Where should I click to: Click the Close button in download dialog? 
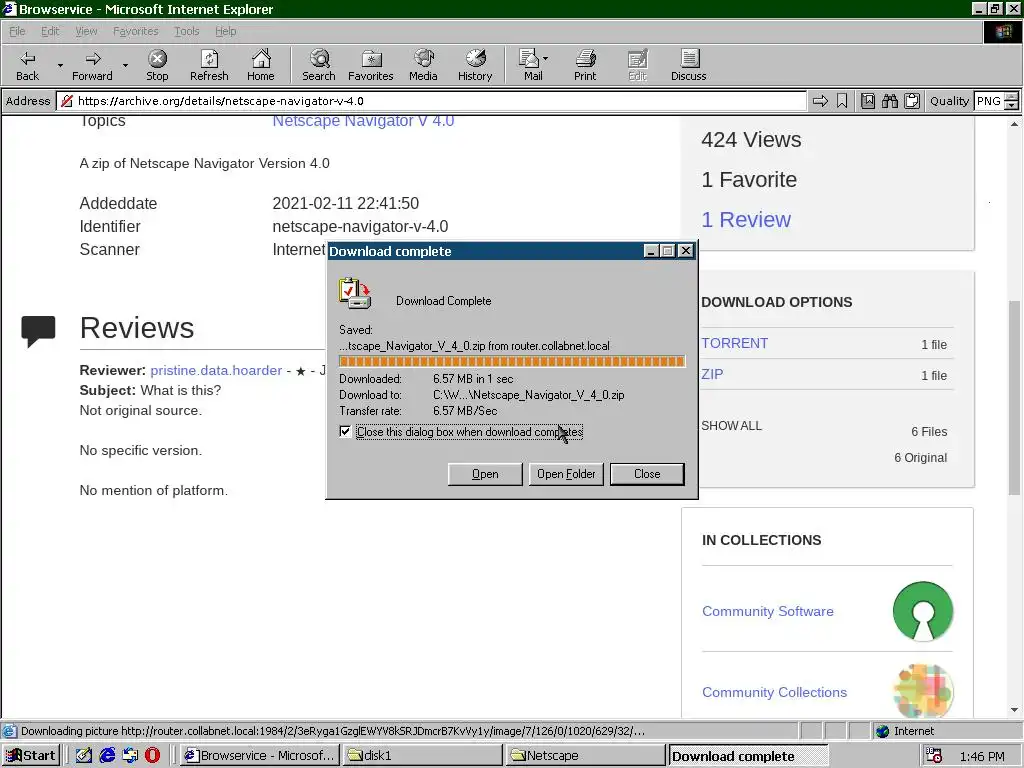click(647, 474)
